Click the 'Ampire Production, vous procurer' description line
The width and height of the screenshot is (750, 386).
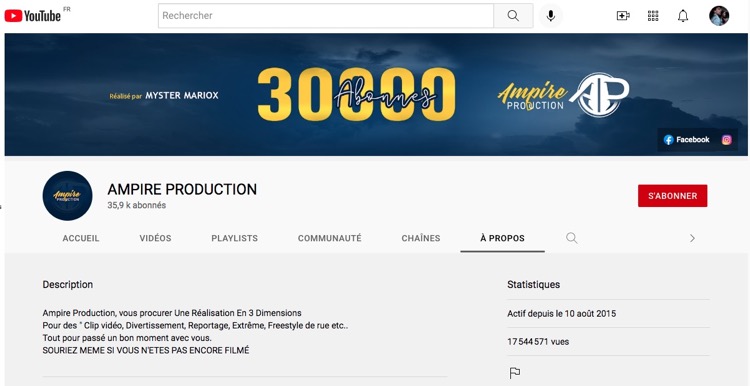[x=172, y=313]
